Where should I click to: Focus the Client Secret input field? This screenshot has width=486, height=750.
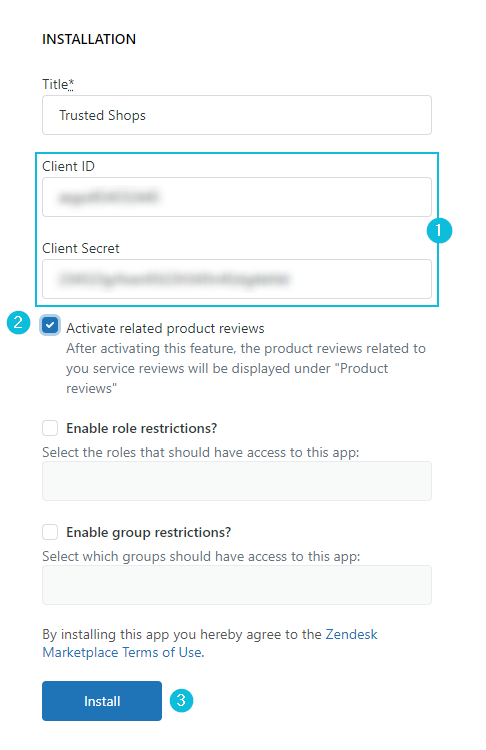point(237,279)
